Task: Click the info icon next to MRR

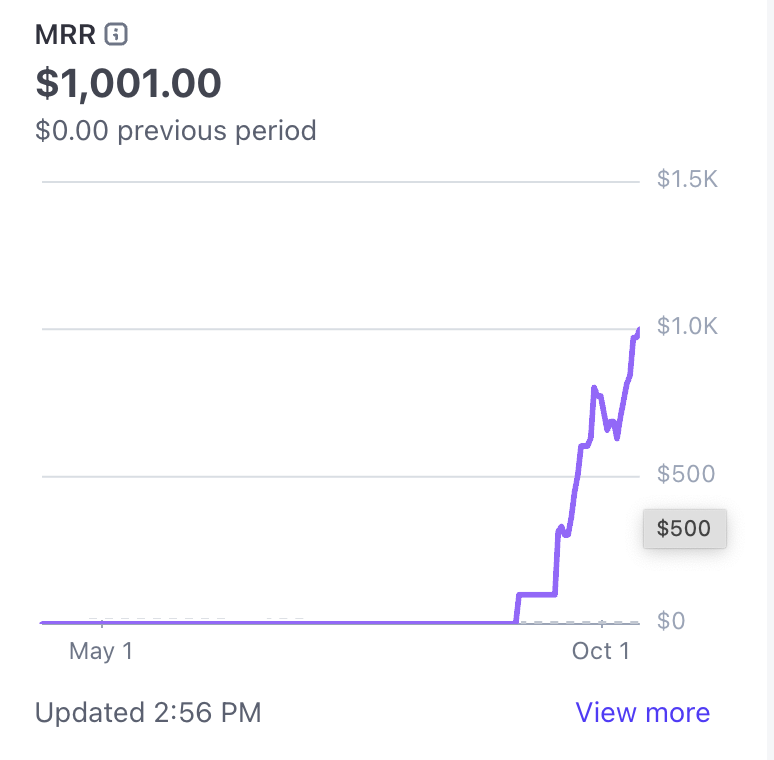Action: [117, 35]
